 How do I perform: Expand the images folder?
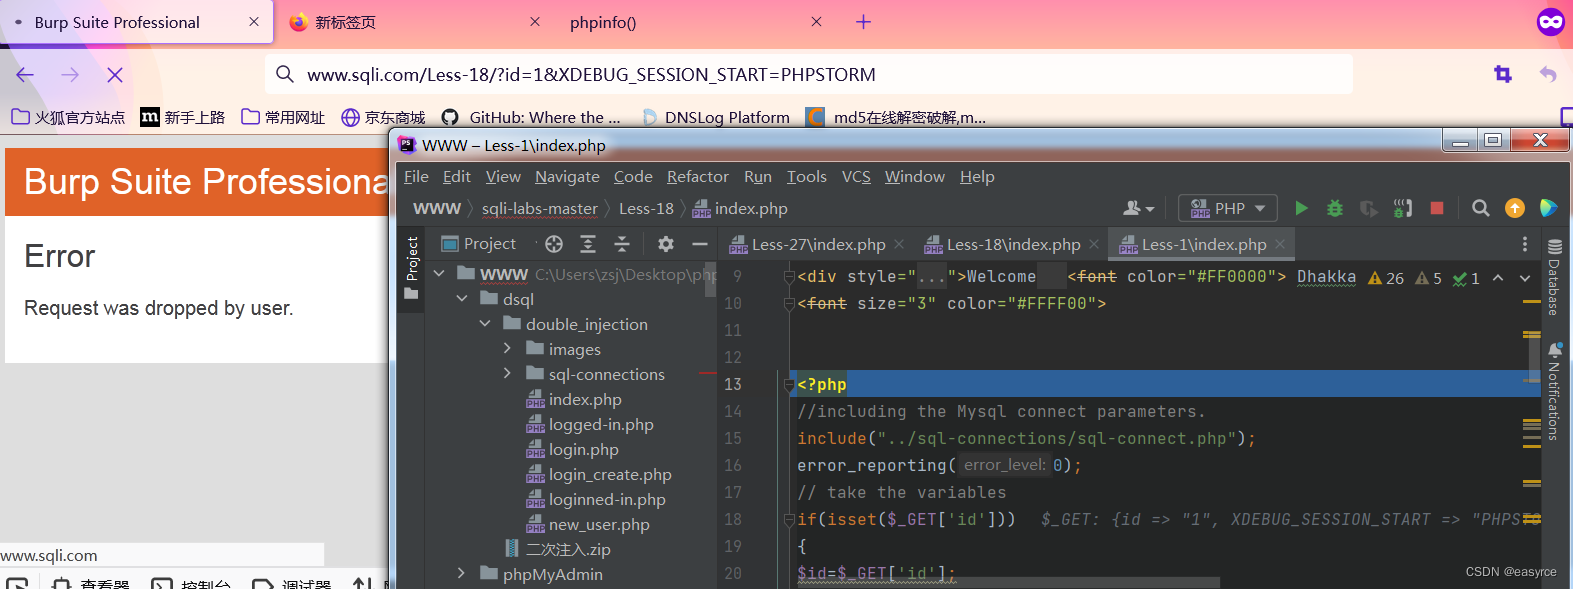(507, 349)
